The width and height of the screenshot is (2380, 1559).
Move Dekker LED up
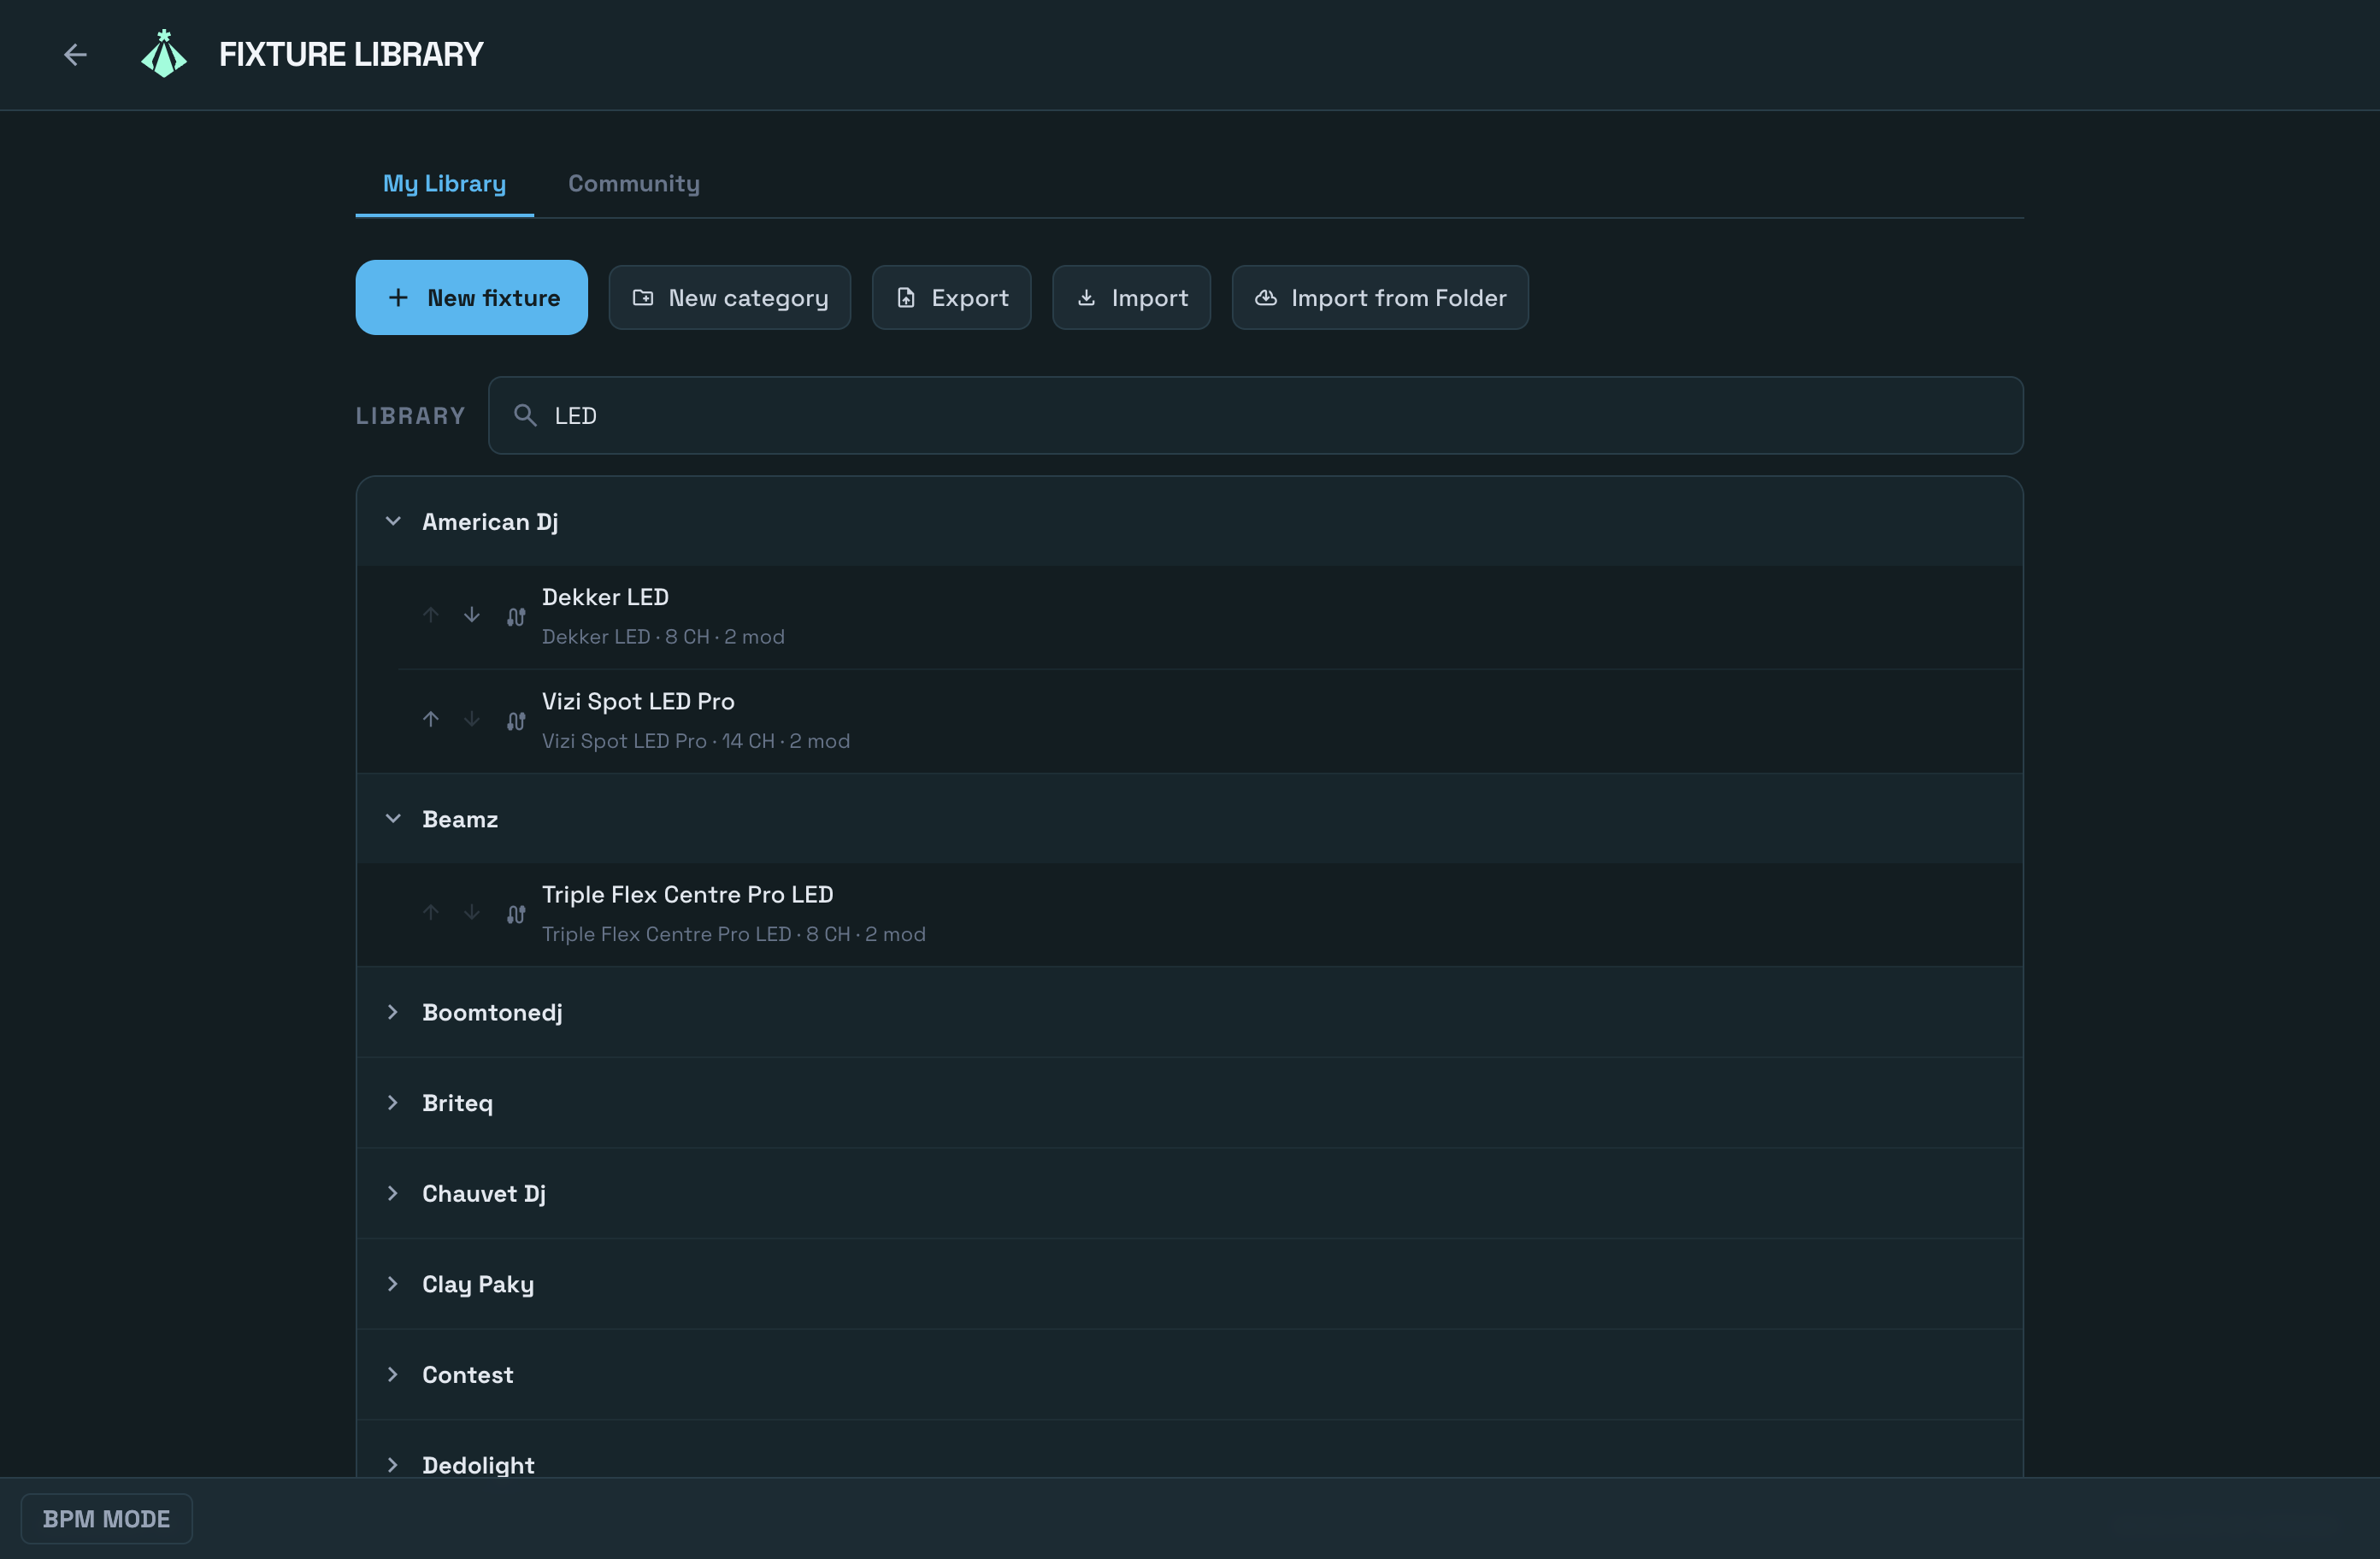point(431,615)
